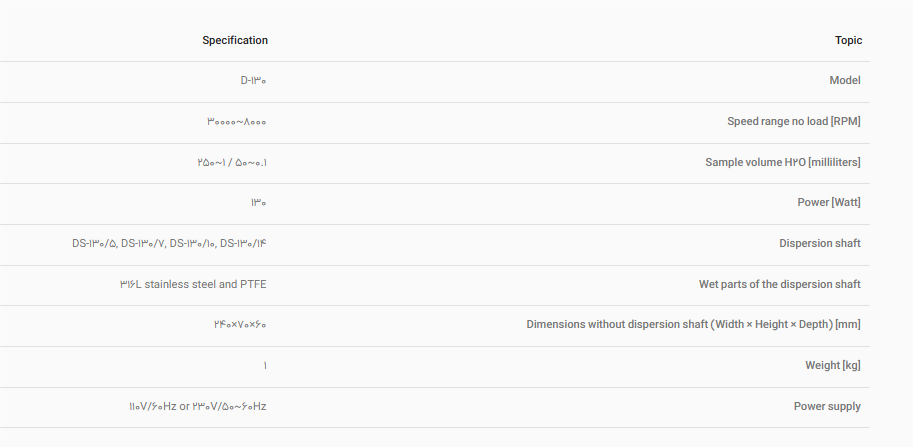Viewport: 913px width, 447px height.
Task: Select the Sample volume milliliters label
Action: click(783, 162)
